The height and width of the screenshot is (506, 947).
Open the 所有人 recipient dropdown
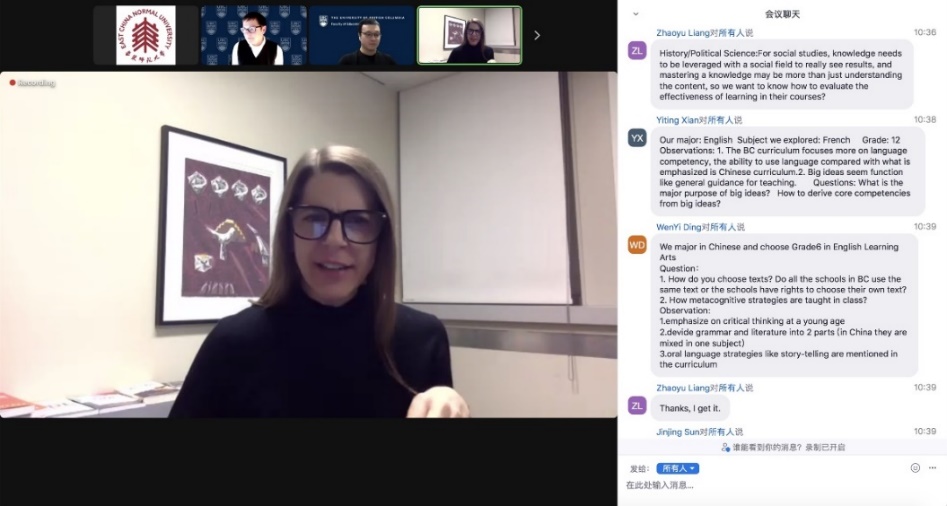pyautogui.click(x=678, y=469)
